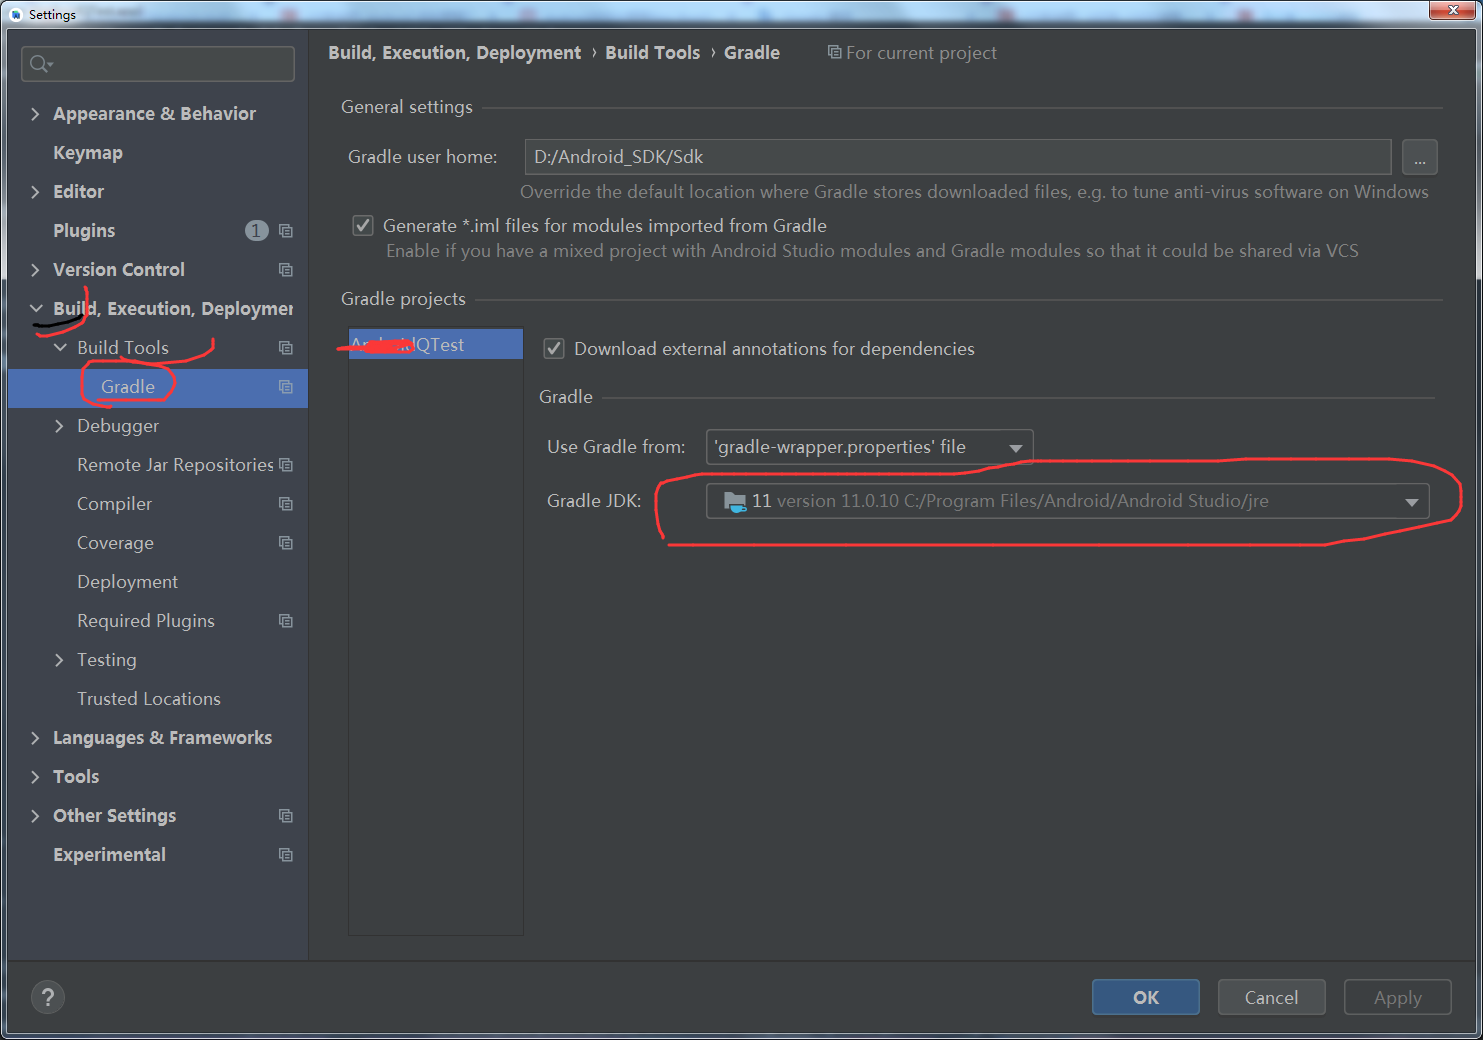Click the project-level icon beside Coverage
Screen dimensions: 1483x1040
click(286, 543)
